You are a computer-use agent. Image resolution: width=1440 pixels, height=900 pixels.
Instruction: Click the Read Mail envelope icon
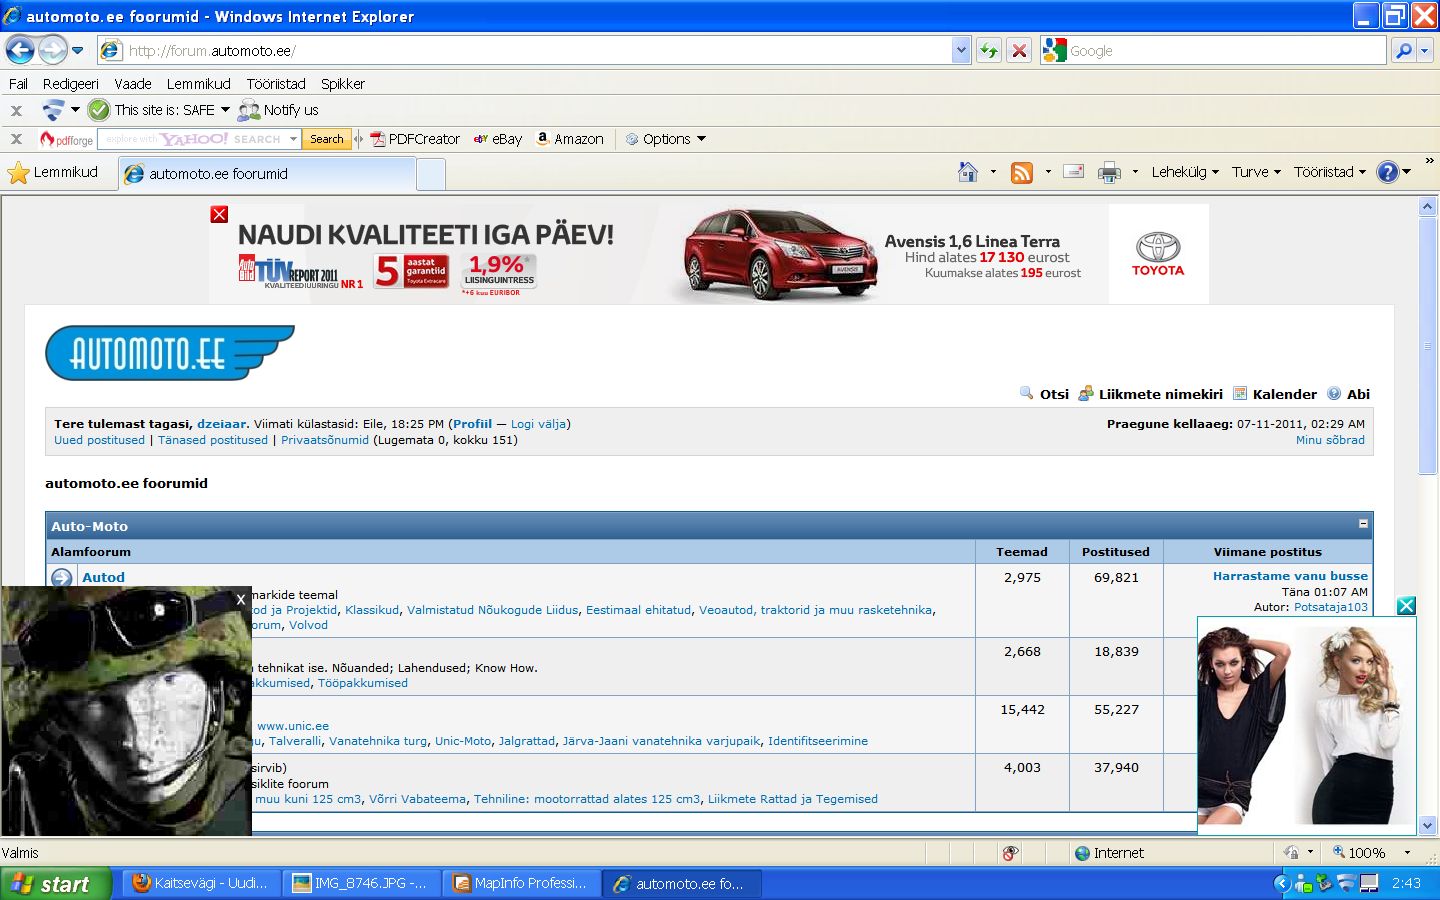tap(1073, 172)
